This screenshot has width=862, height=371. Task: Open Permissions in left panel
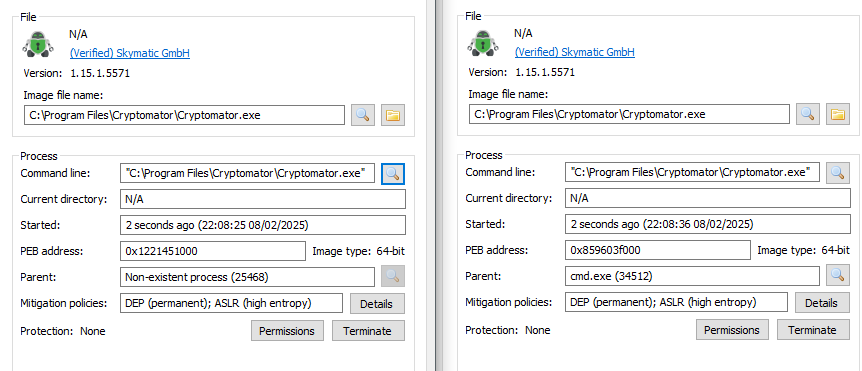286,331
